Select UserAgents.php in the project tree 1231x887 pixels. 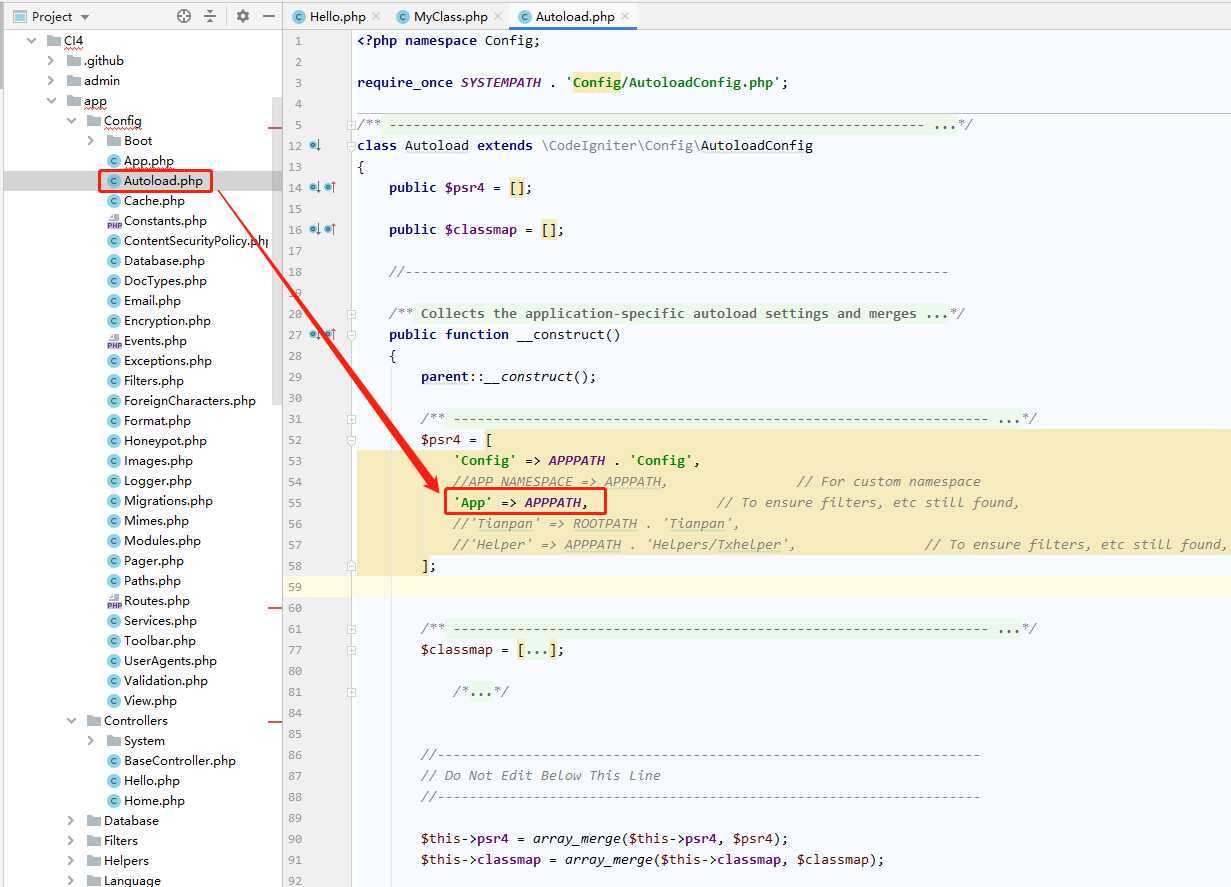170,661
